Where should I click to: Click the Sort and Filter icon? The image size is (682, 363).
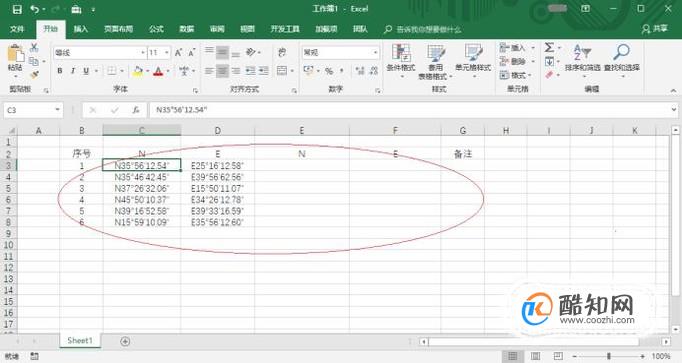(x=582, y=52)
